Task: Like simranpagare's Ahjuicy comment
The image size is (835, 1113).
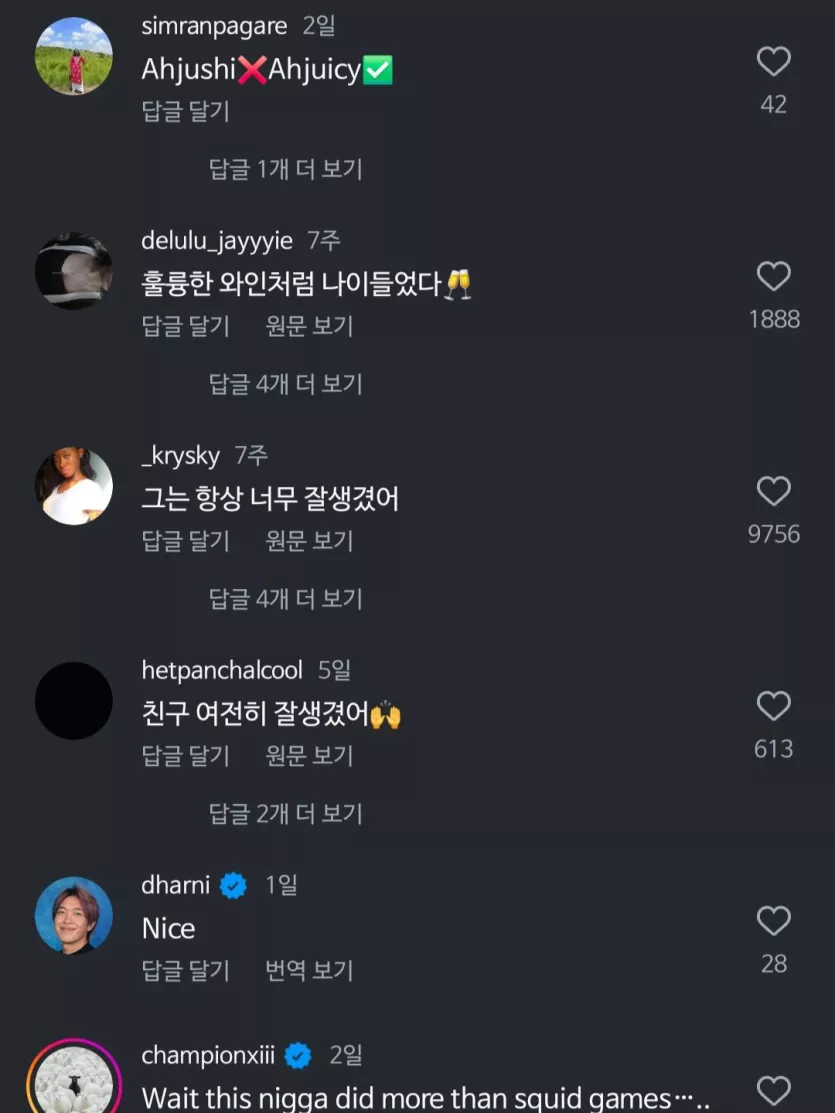Action: tap(773, 62)
